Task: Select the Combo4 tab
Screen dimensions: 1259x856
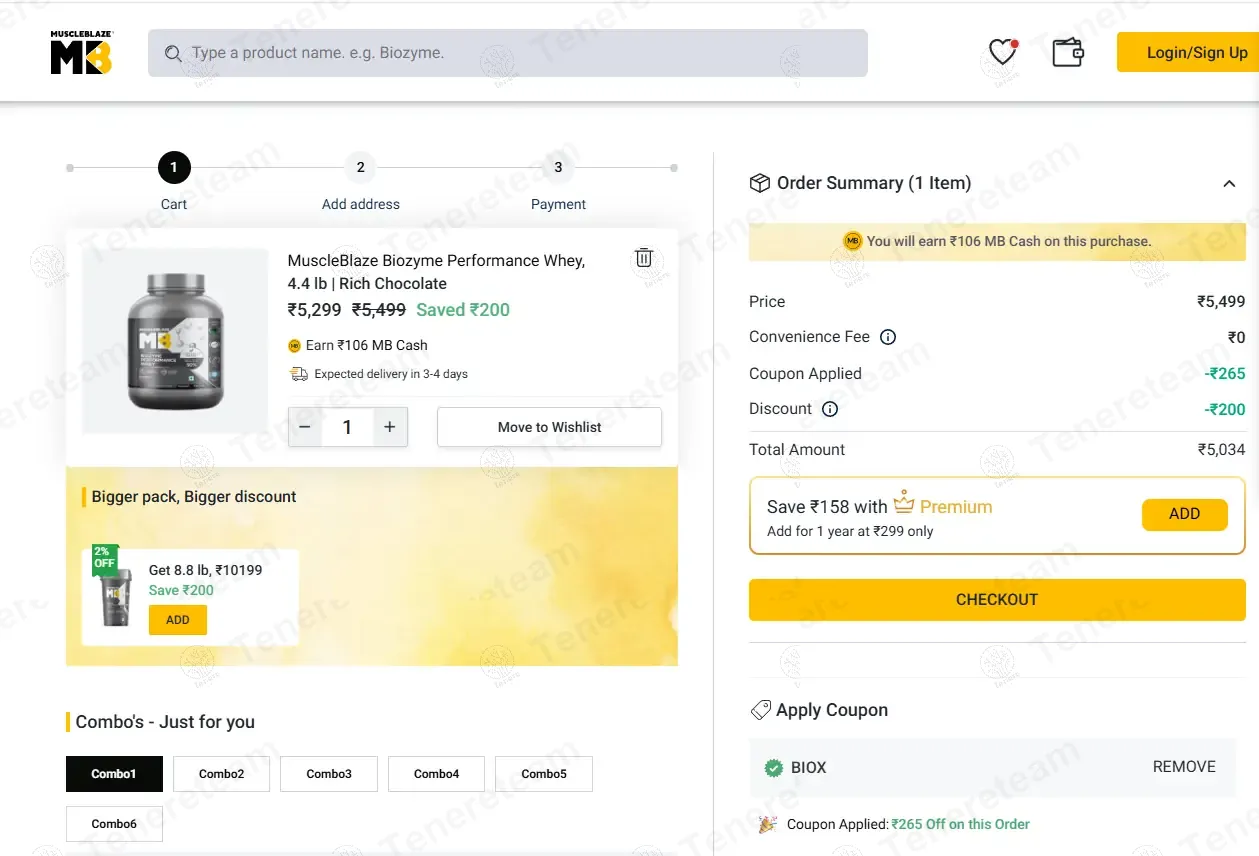Action: coord(436,774)
